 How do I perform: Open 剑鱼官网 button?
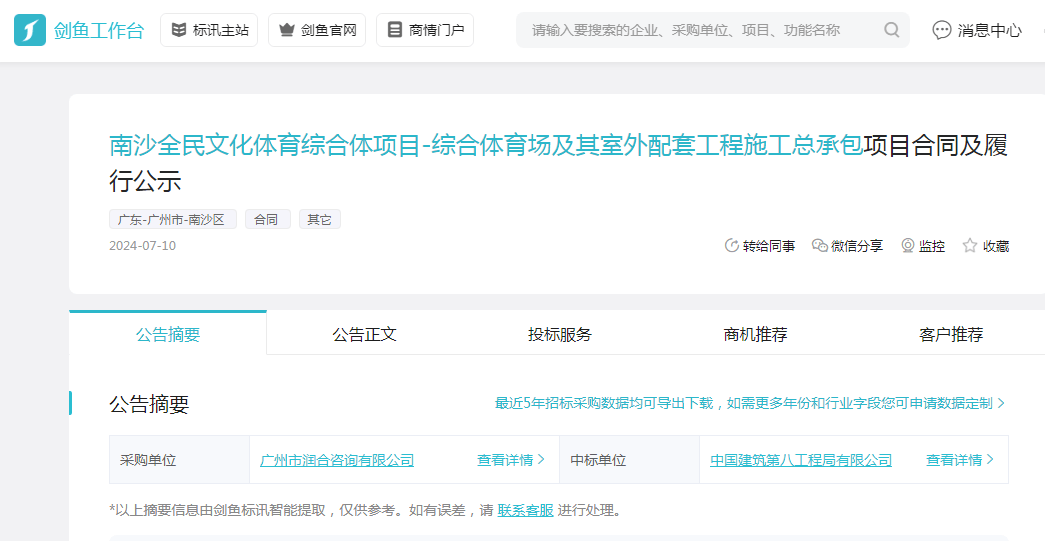click(317, 30)
